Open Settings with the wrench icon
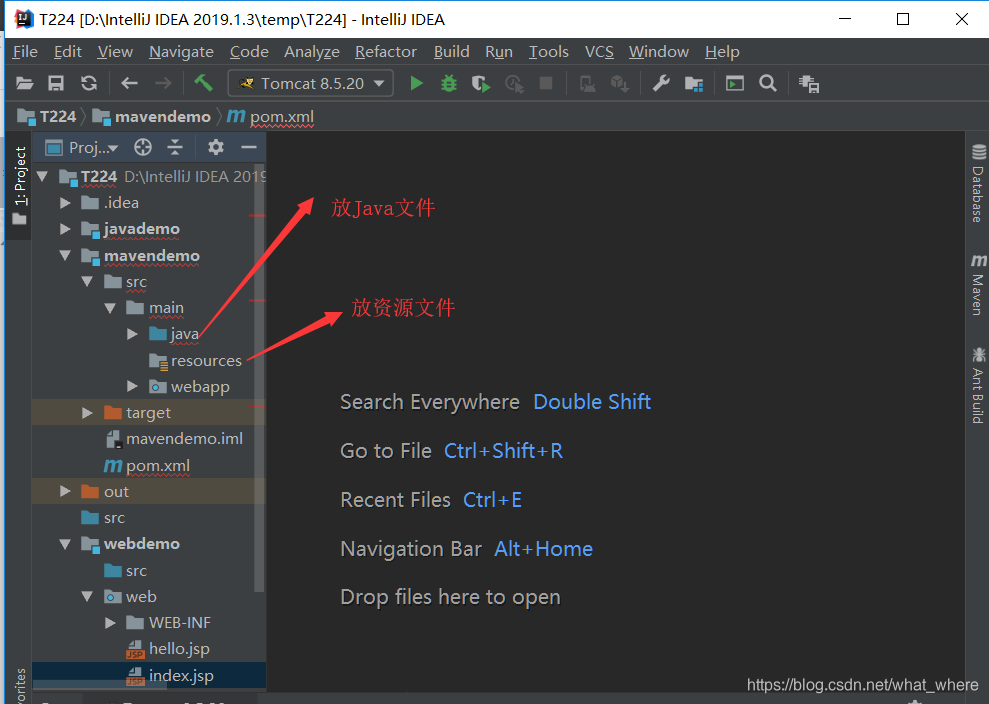Image resolution: width=989 pixels, height=704 pixels. click(x=660, y=83)
